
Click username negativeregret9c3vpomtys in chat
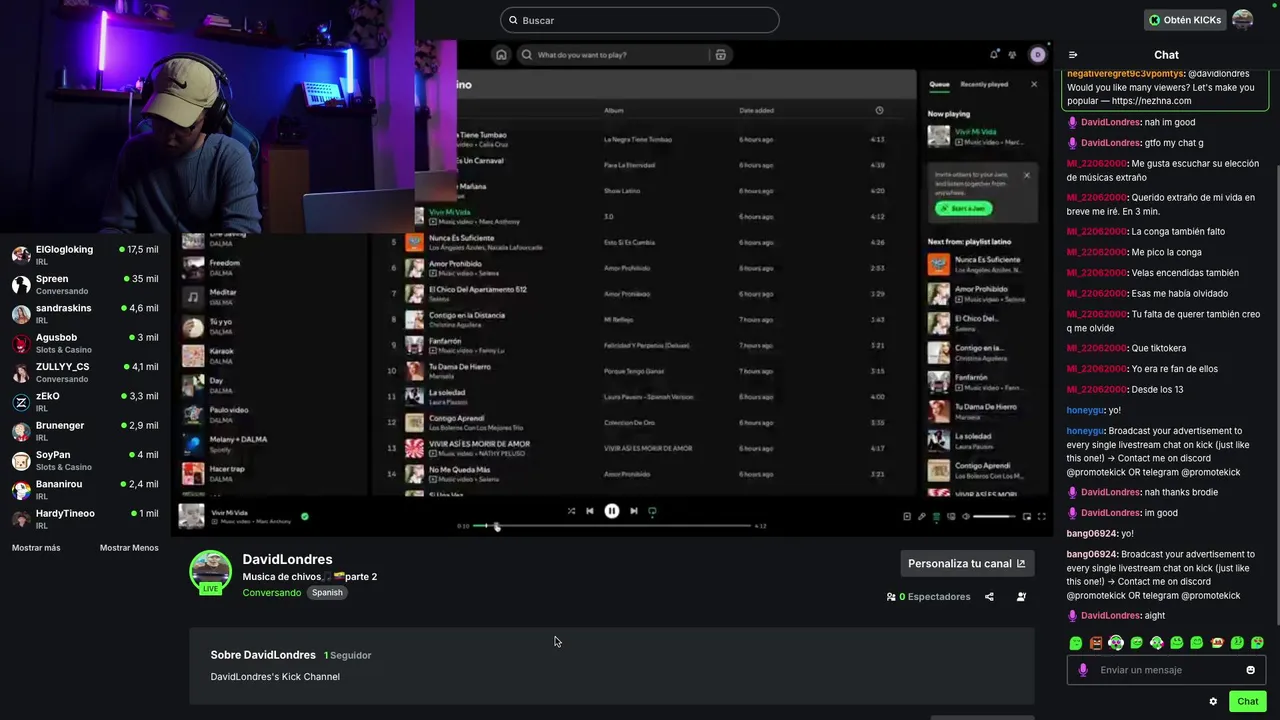coord(1125,74)
